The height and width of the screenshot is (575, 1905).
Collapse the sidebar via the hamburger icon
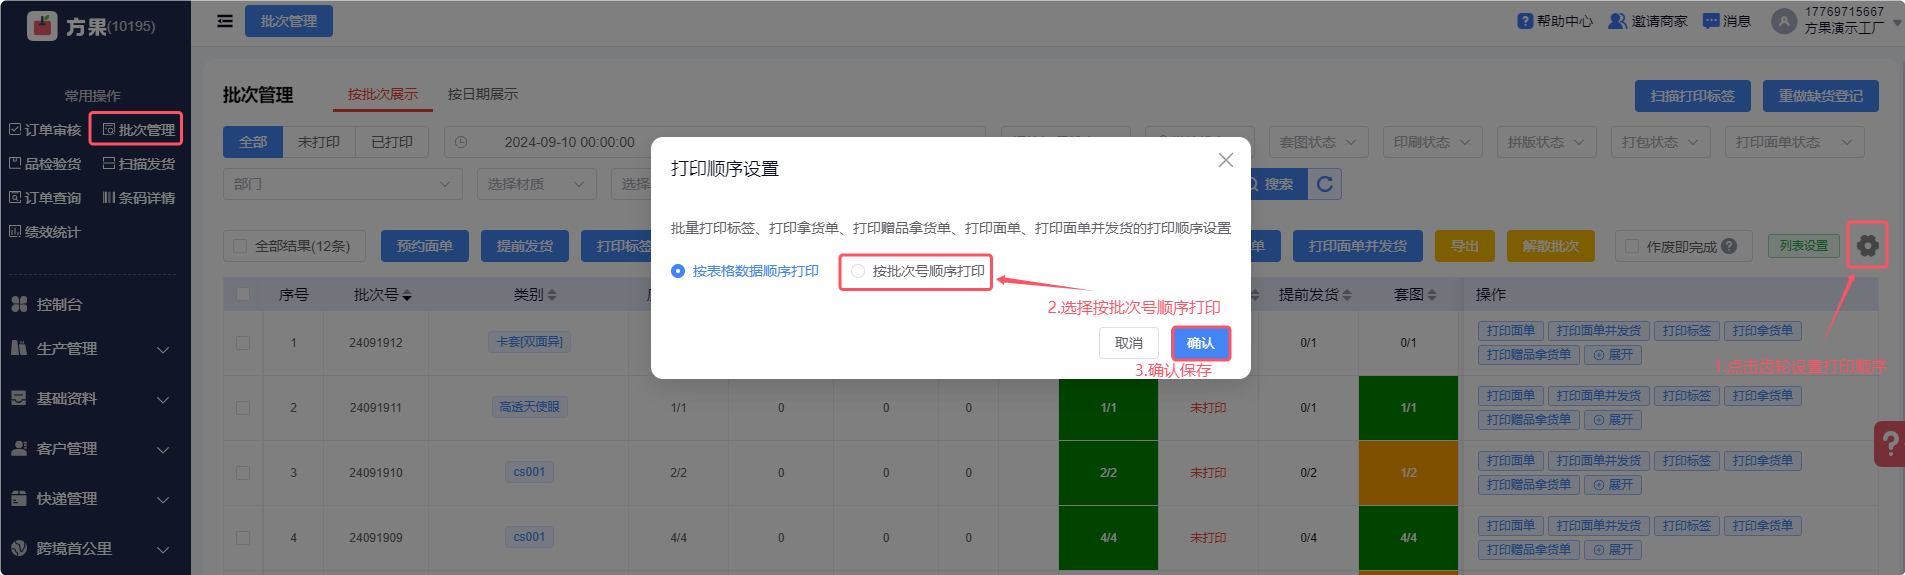[225, 21]
